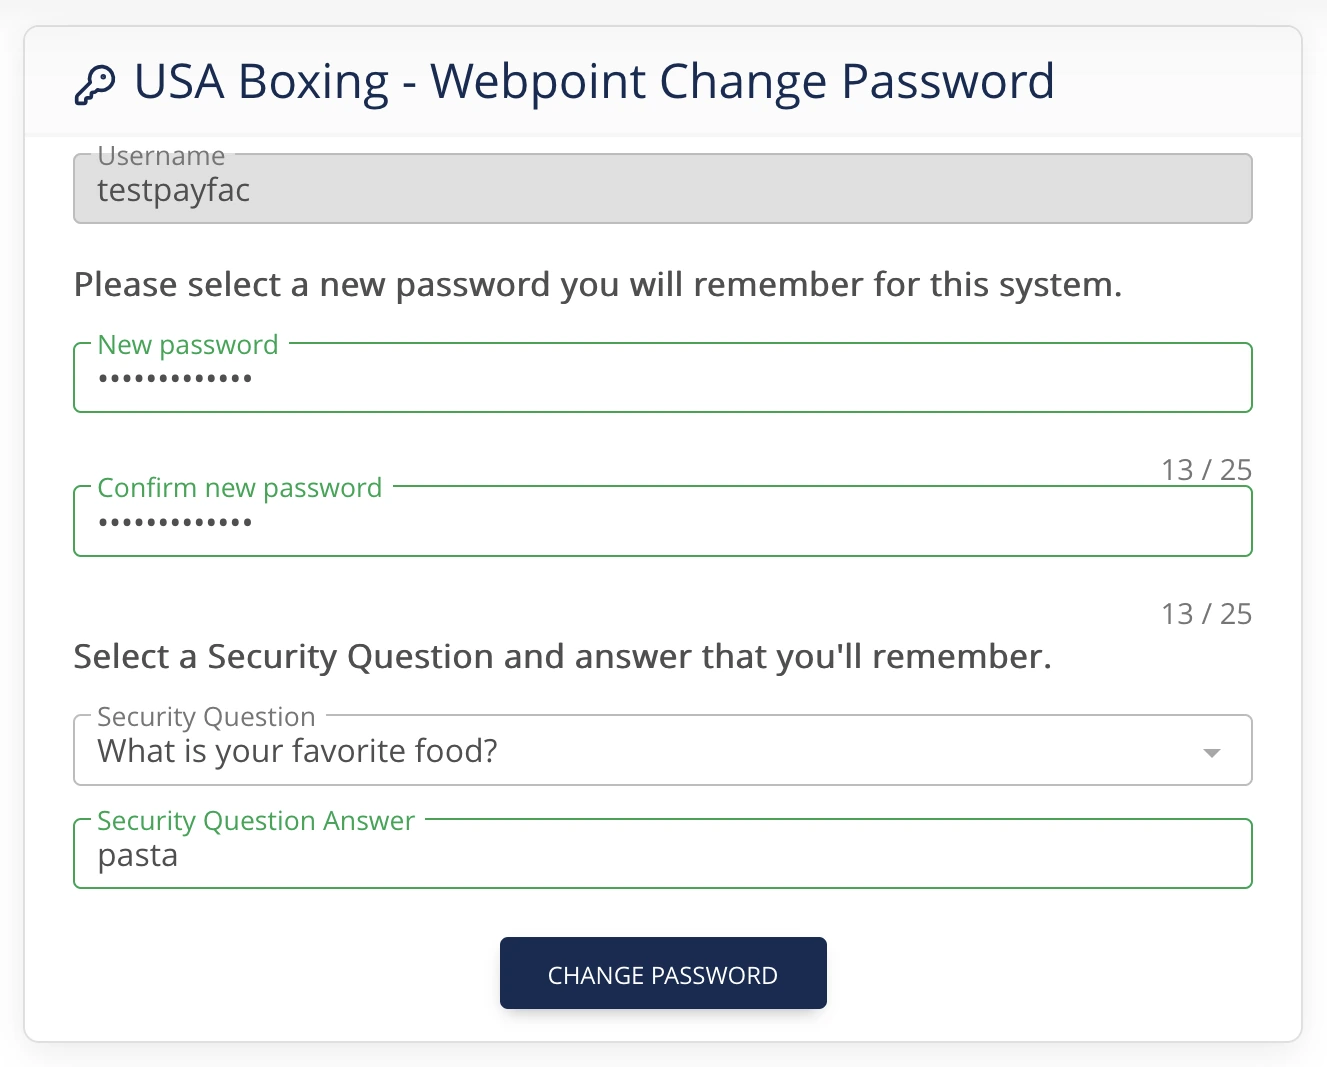Click the 13 / 25 counter under Confirm password

click(1207, 614)
